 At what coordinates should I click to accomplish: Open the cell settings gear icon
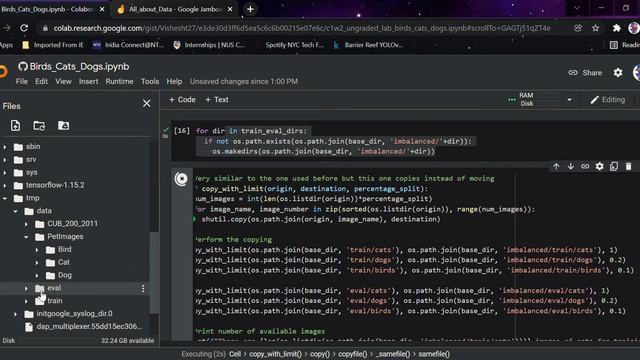599,166
